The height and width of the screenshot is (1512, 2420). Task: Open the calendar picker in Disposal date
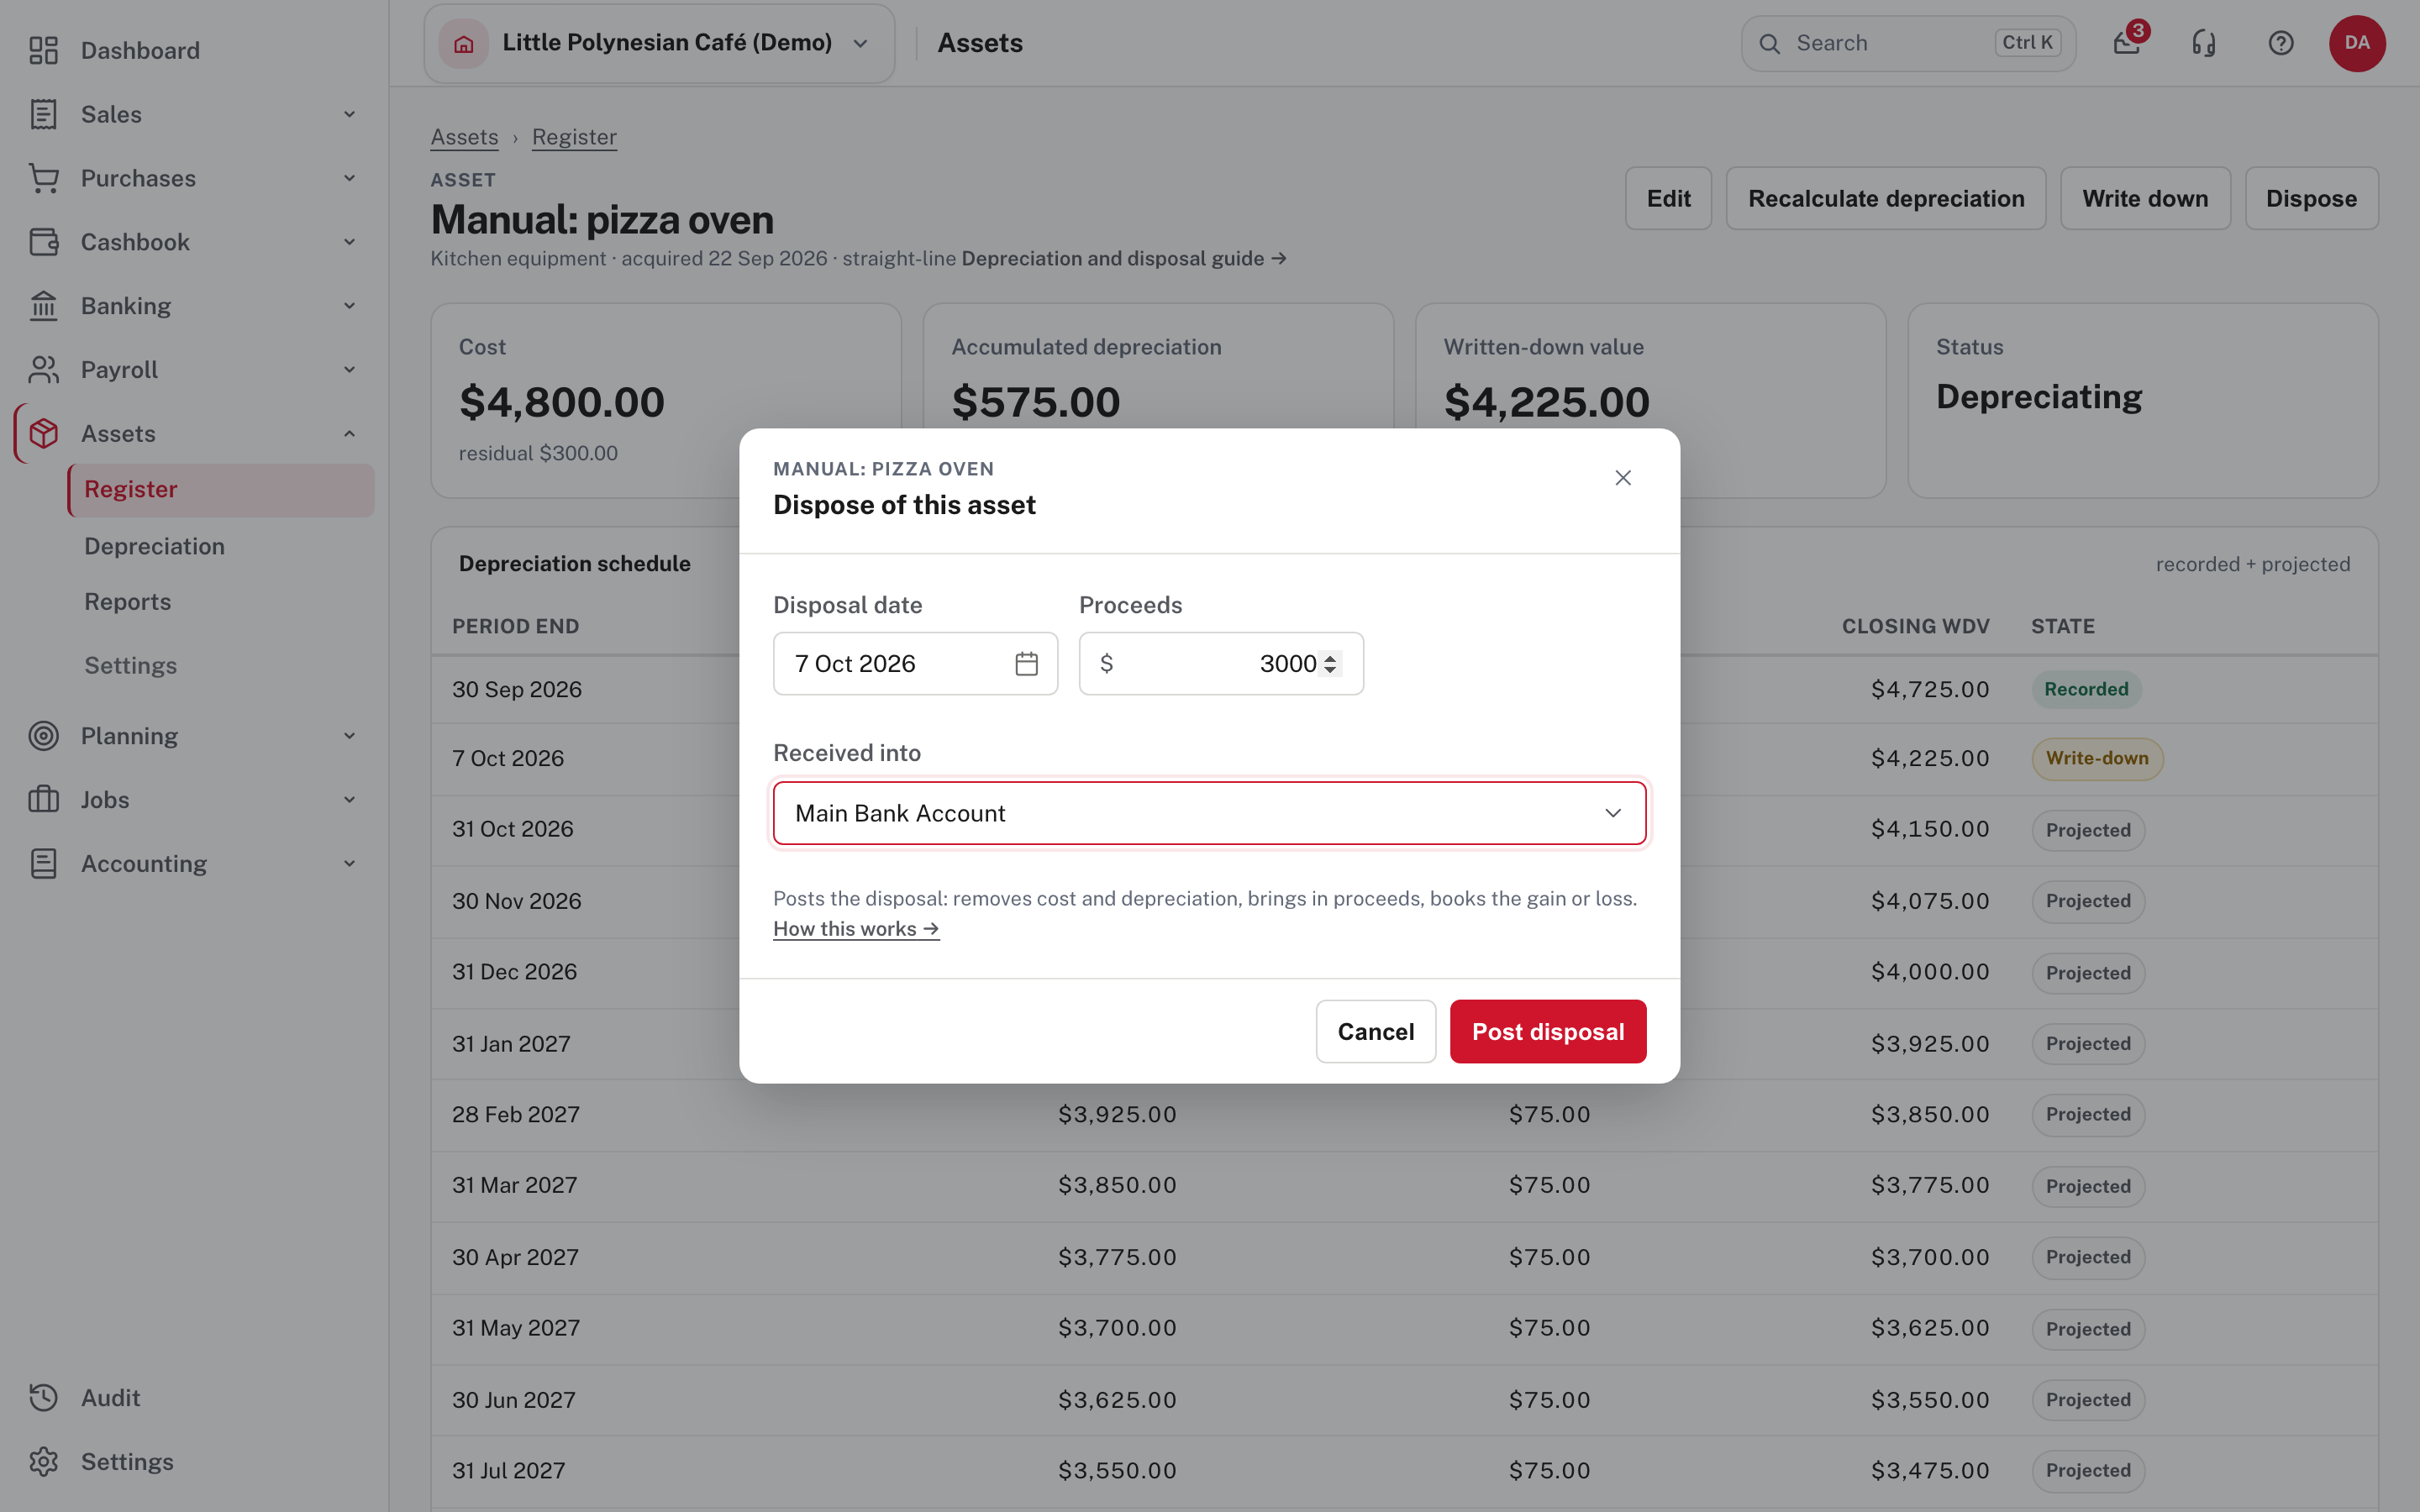coord(1026,664)
